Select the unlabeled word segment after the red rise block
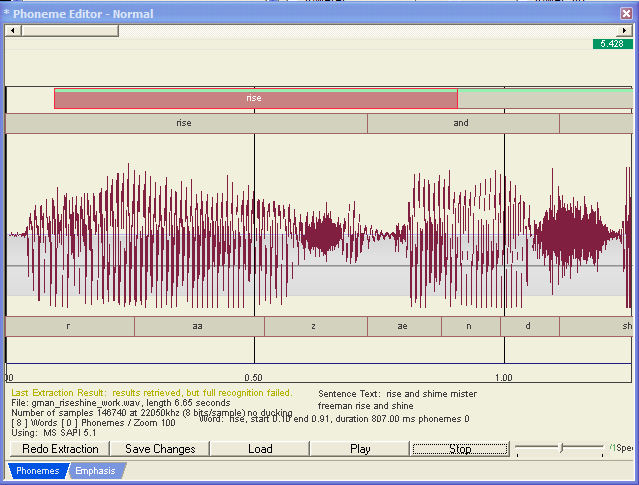The image size is (639, 485). coord(545,98)
